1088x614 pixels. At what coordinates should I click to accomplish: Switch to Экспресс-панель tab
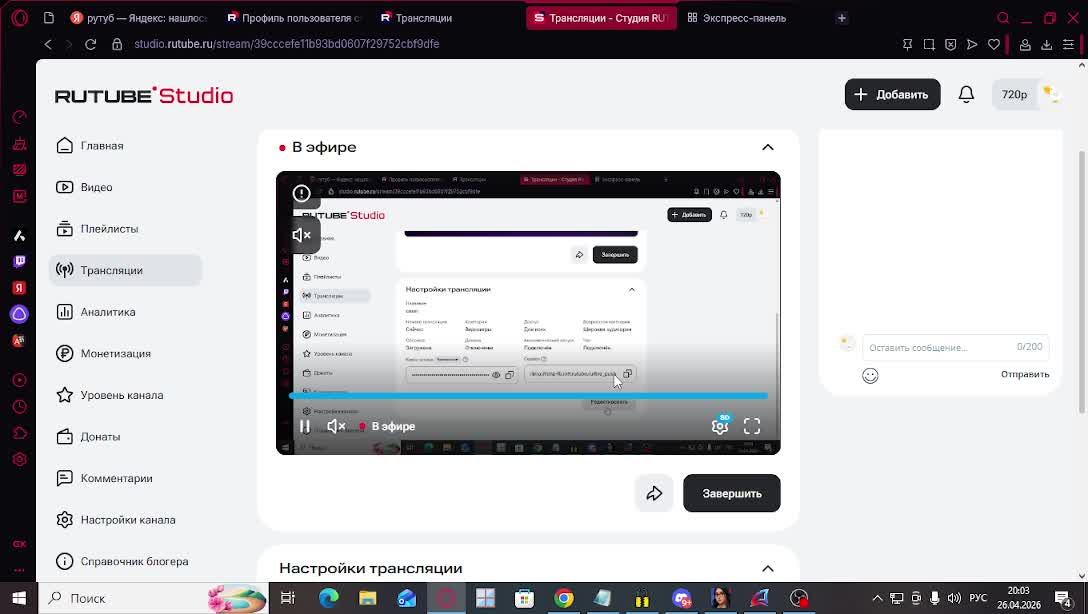point(737,18)
